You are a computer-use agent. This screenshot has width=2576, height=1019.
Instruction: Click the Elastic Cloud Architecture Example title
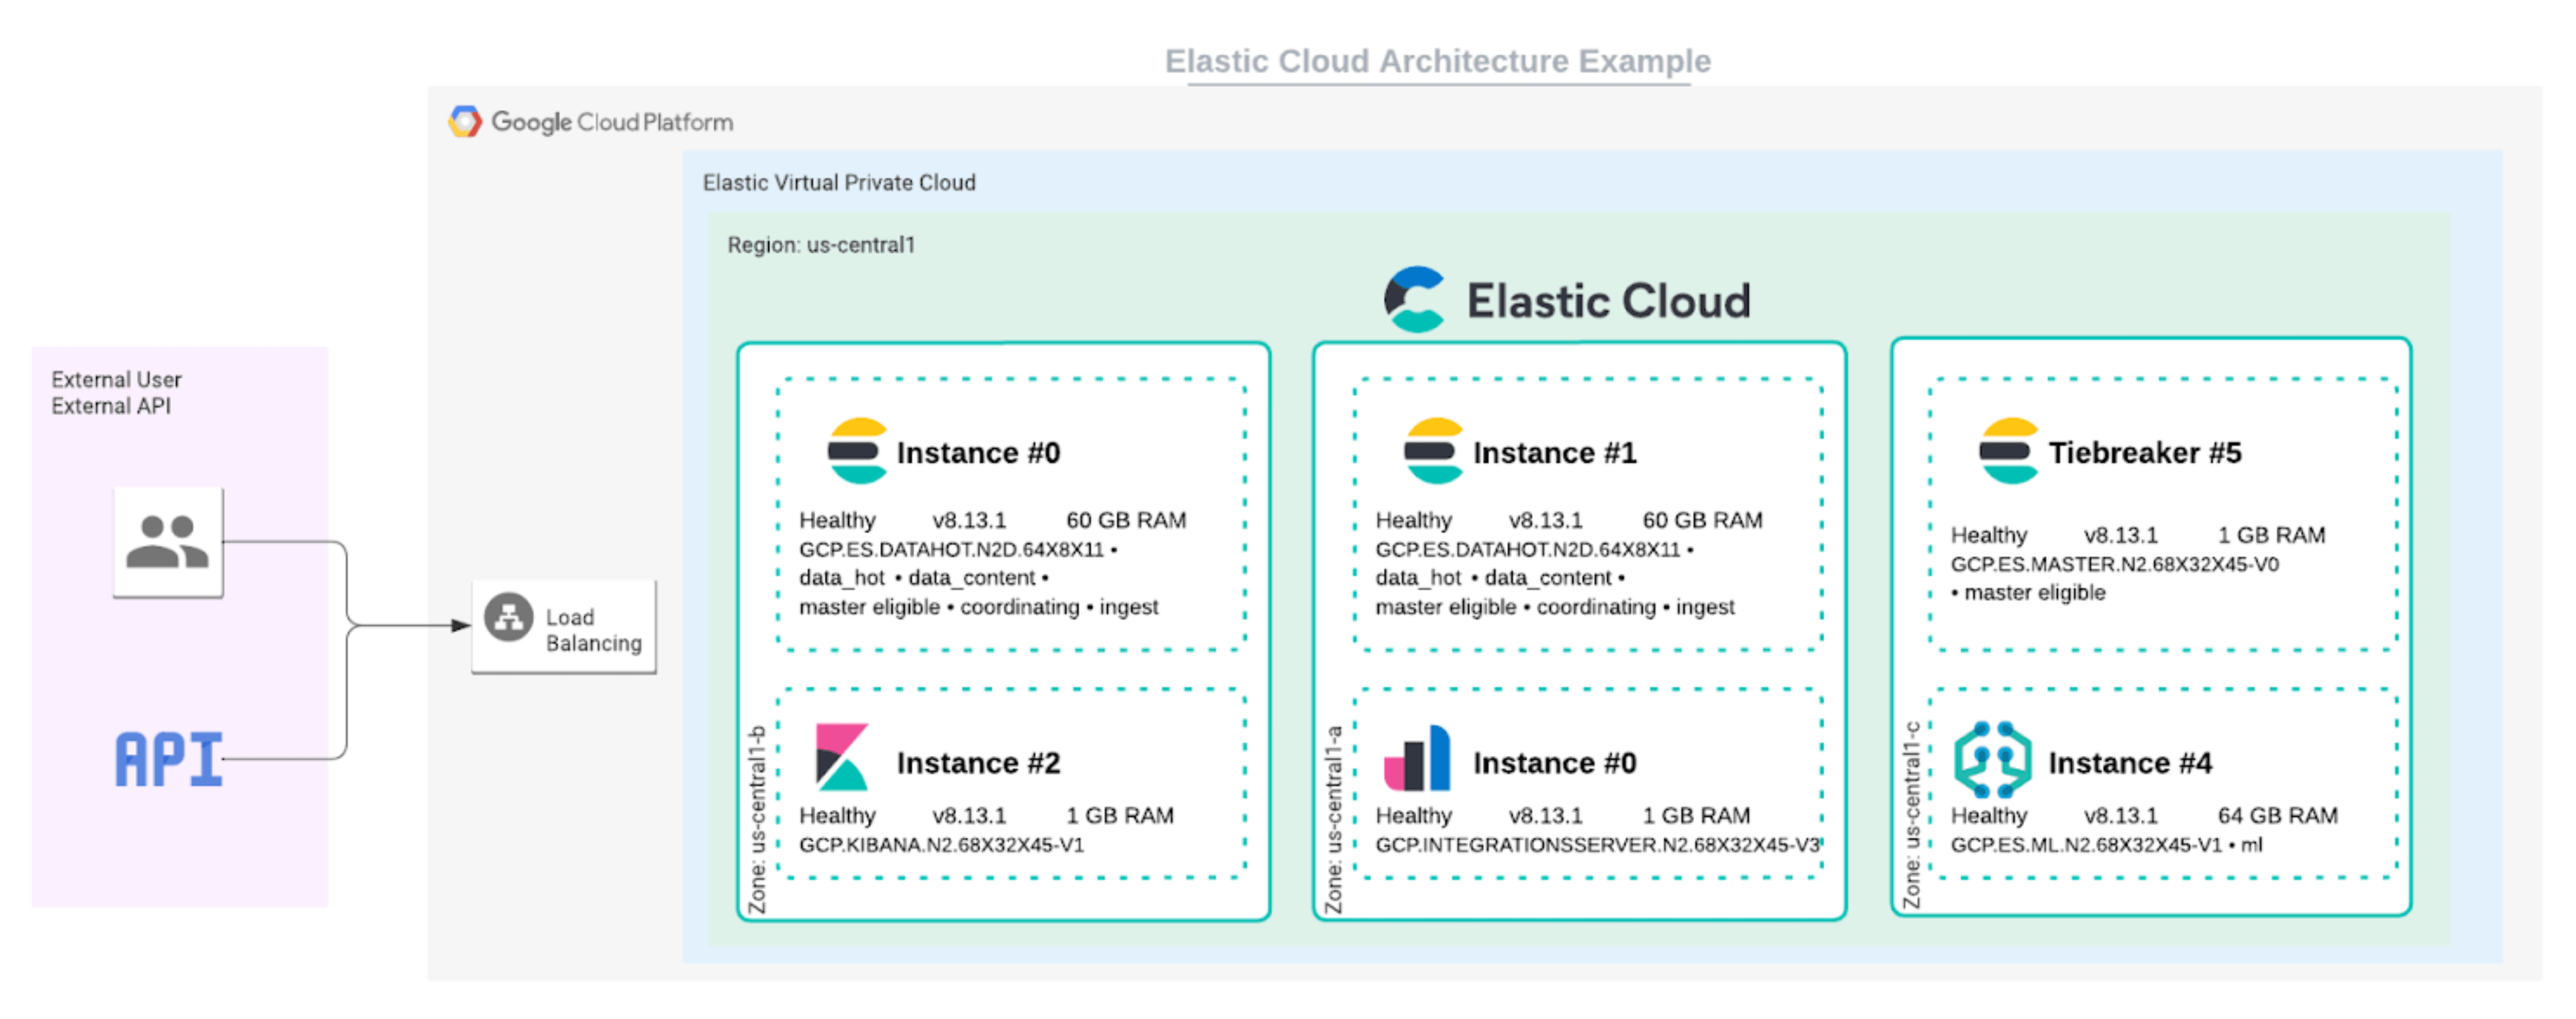(x=1438, y=61)
